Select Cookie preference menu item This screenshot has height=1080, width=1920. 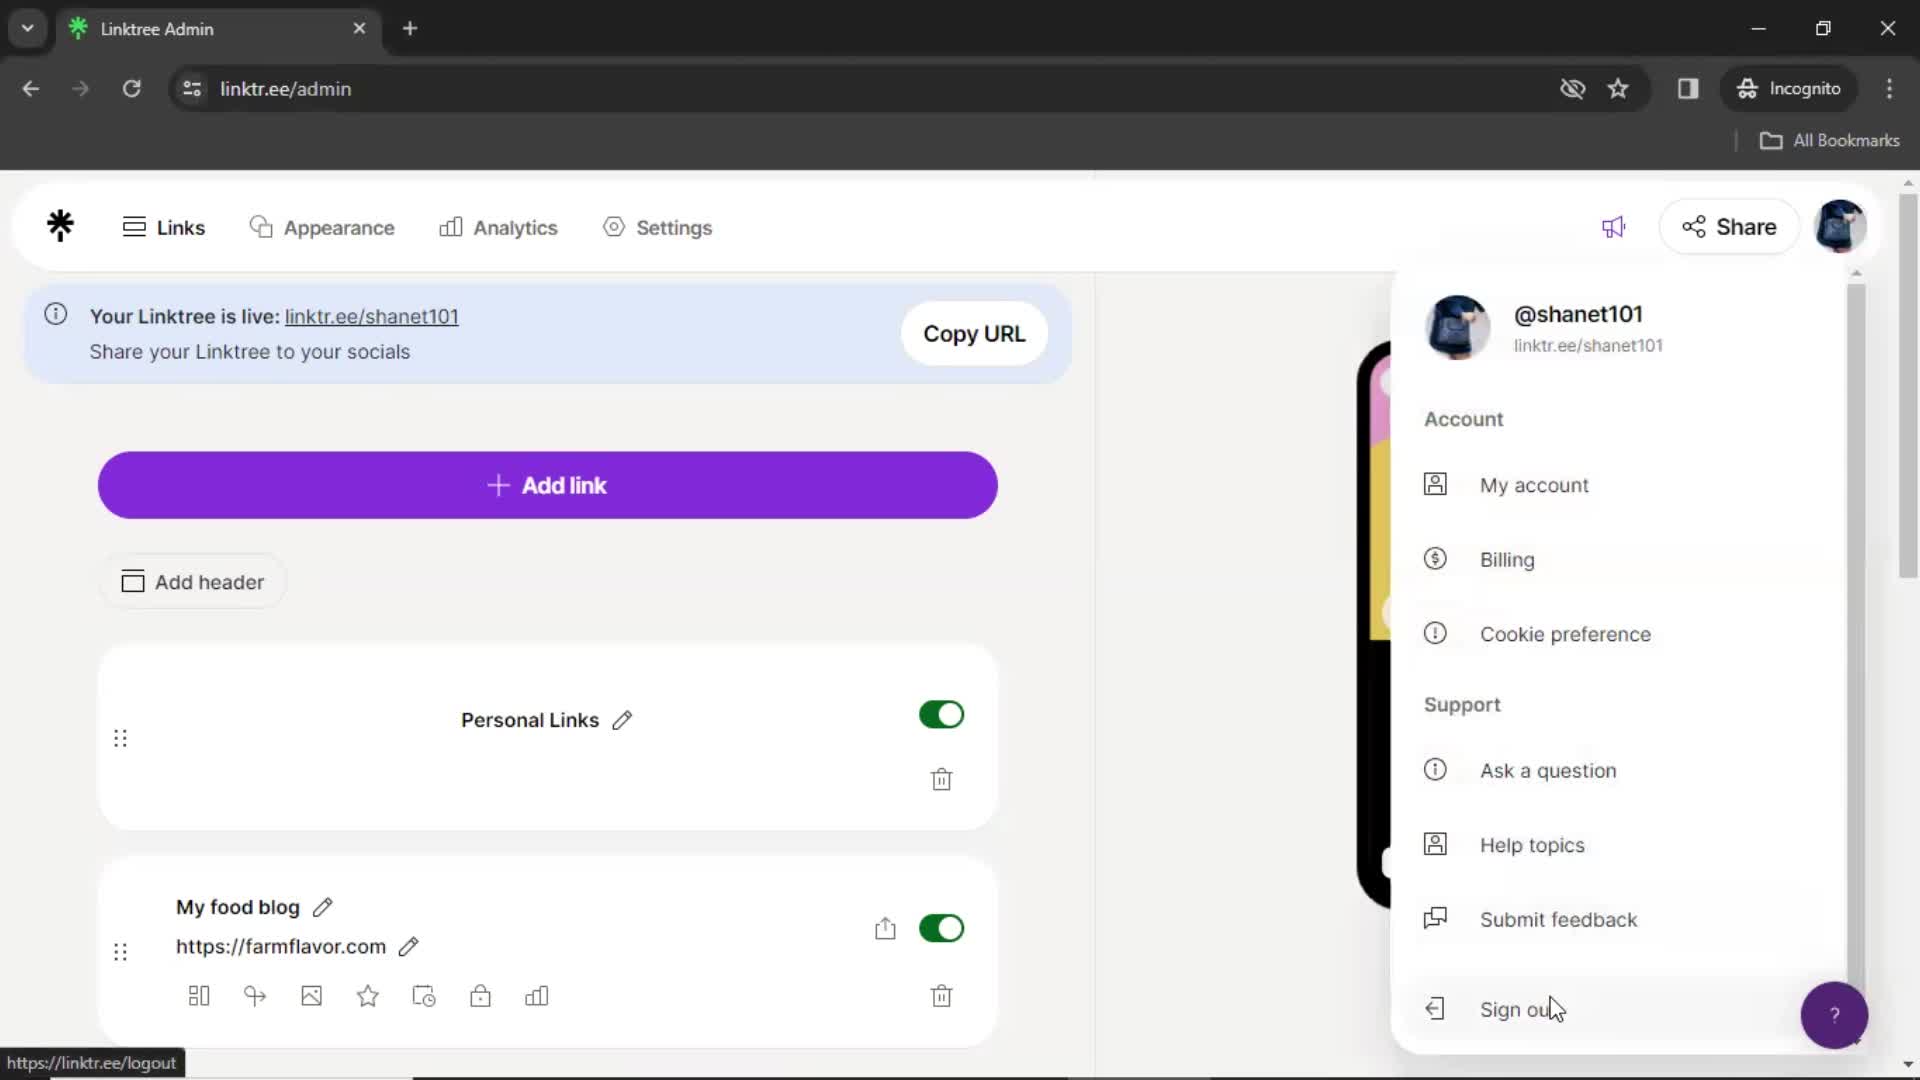coord(1620,634)
